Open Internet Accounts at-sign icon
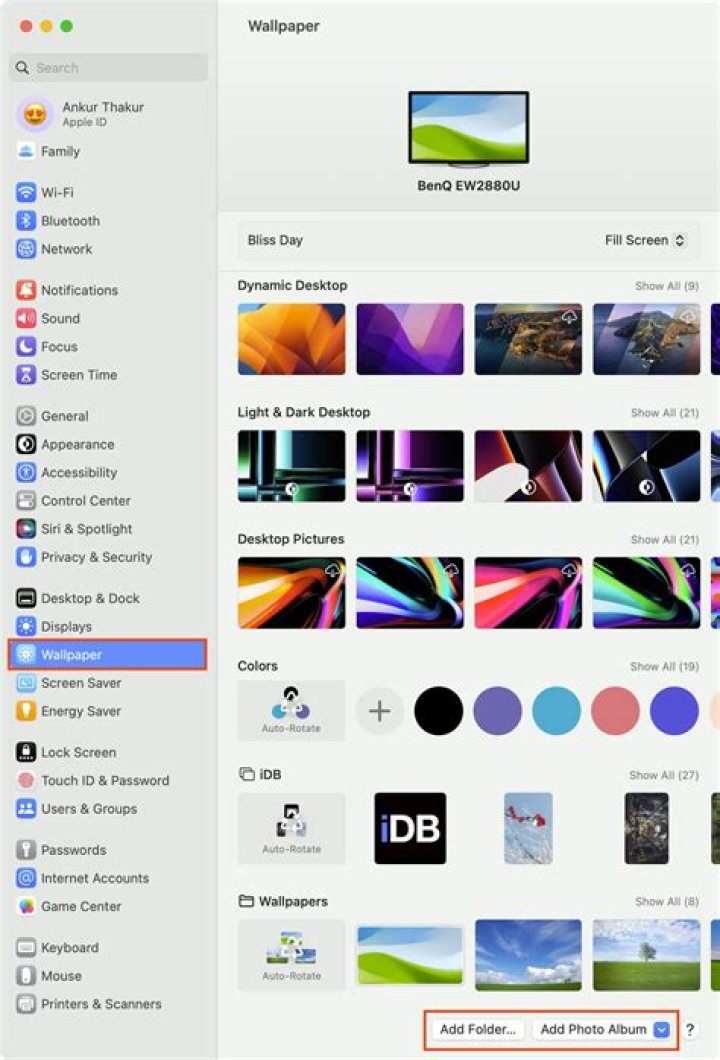Image resolution: width=720 pixels, height=1060 pixels. point(26,878)
